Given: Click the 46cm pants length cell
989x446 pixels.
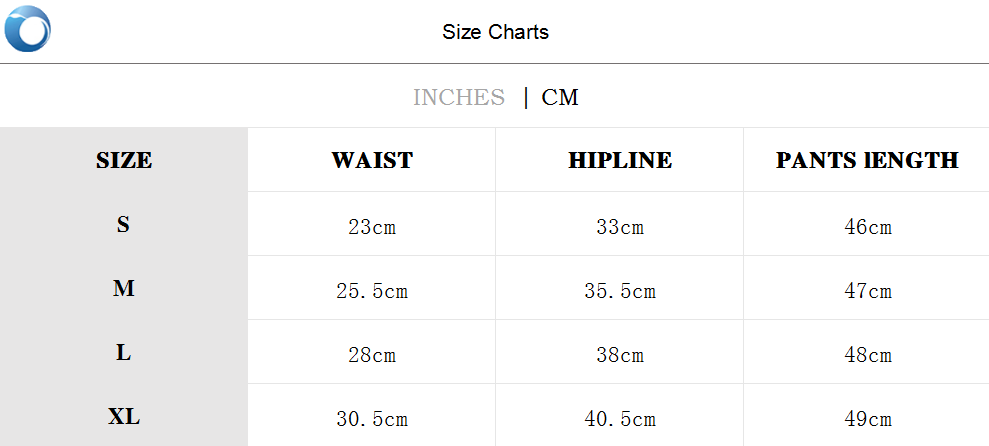Looking at the screenshot, I should (x=867, y=227).
